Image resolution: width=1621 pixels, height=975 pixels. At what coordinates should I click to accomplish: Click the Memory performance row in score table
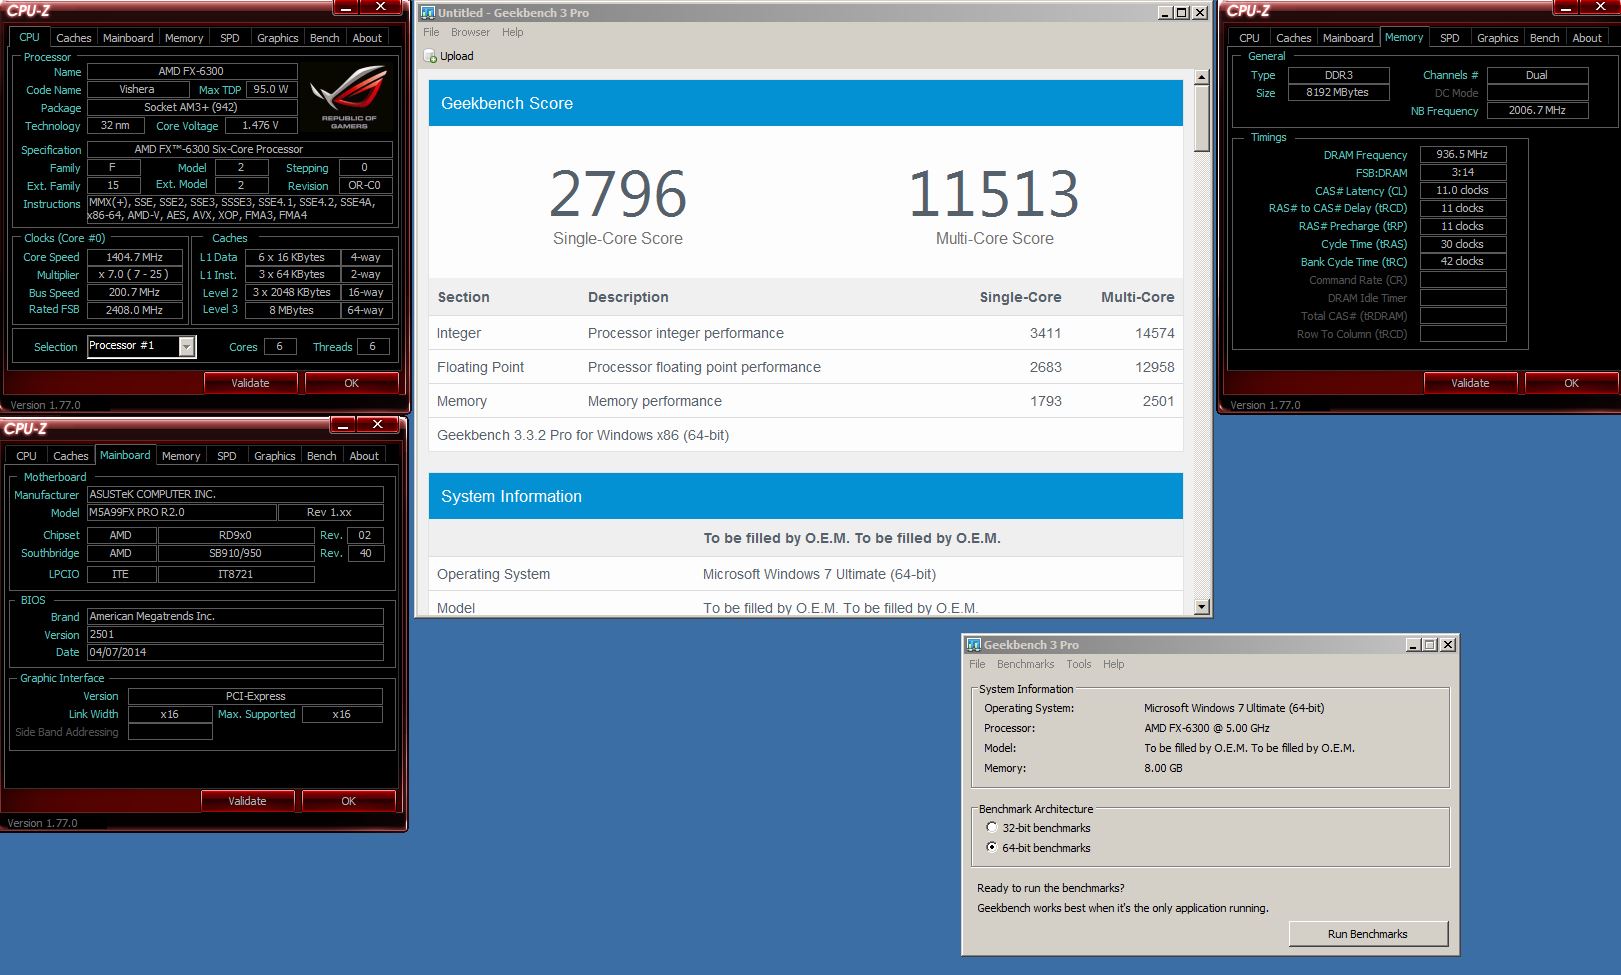[806, 401]
